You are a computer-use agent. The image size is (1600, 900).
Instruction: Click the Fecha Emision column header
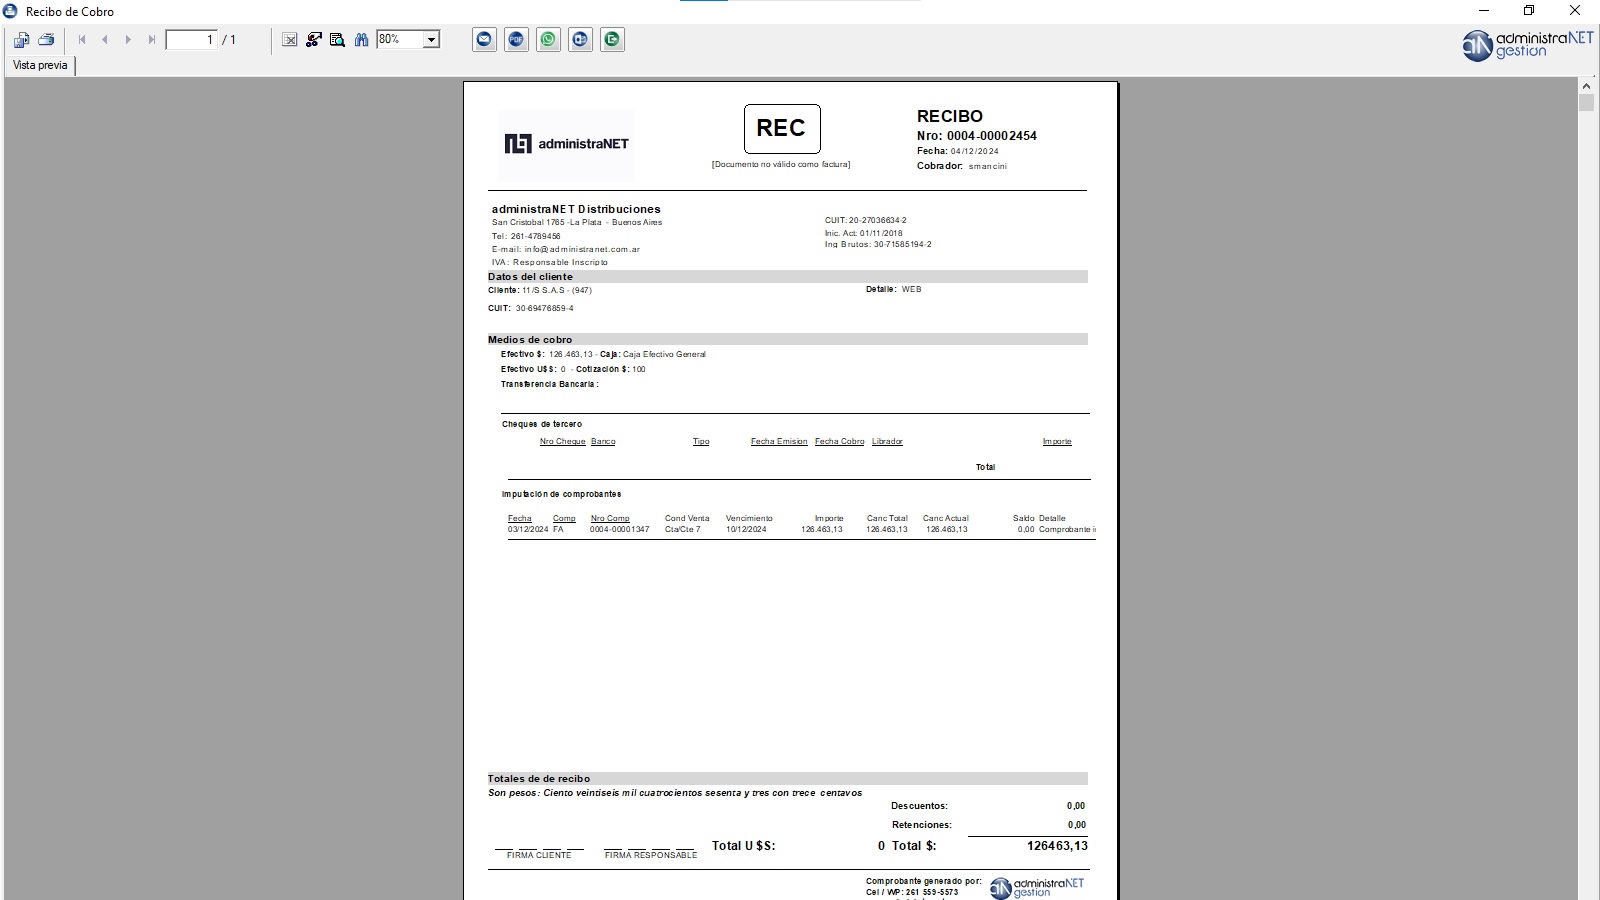(x=779, y=442)
